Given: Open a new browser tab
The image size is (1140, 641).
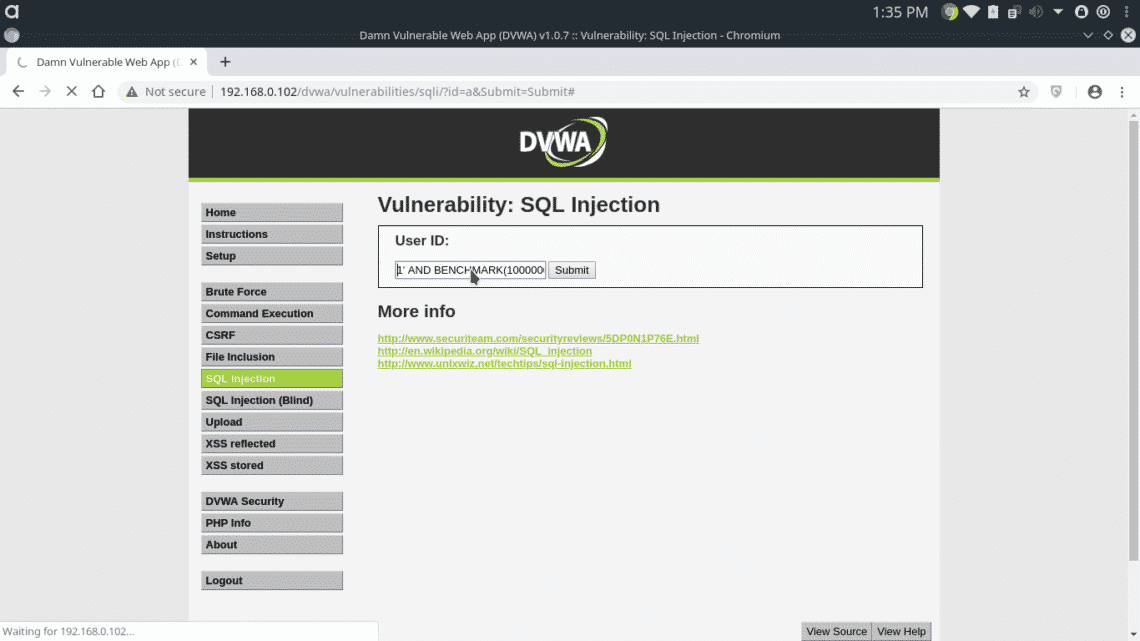Looking at the screenshot, I should (x=225, y=62).
